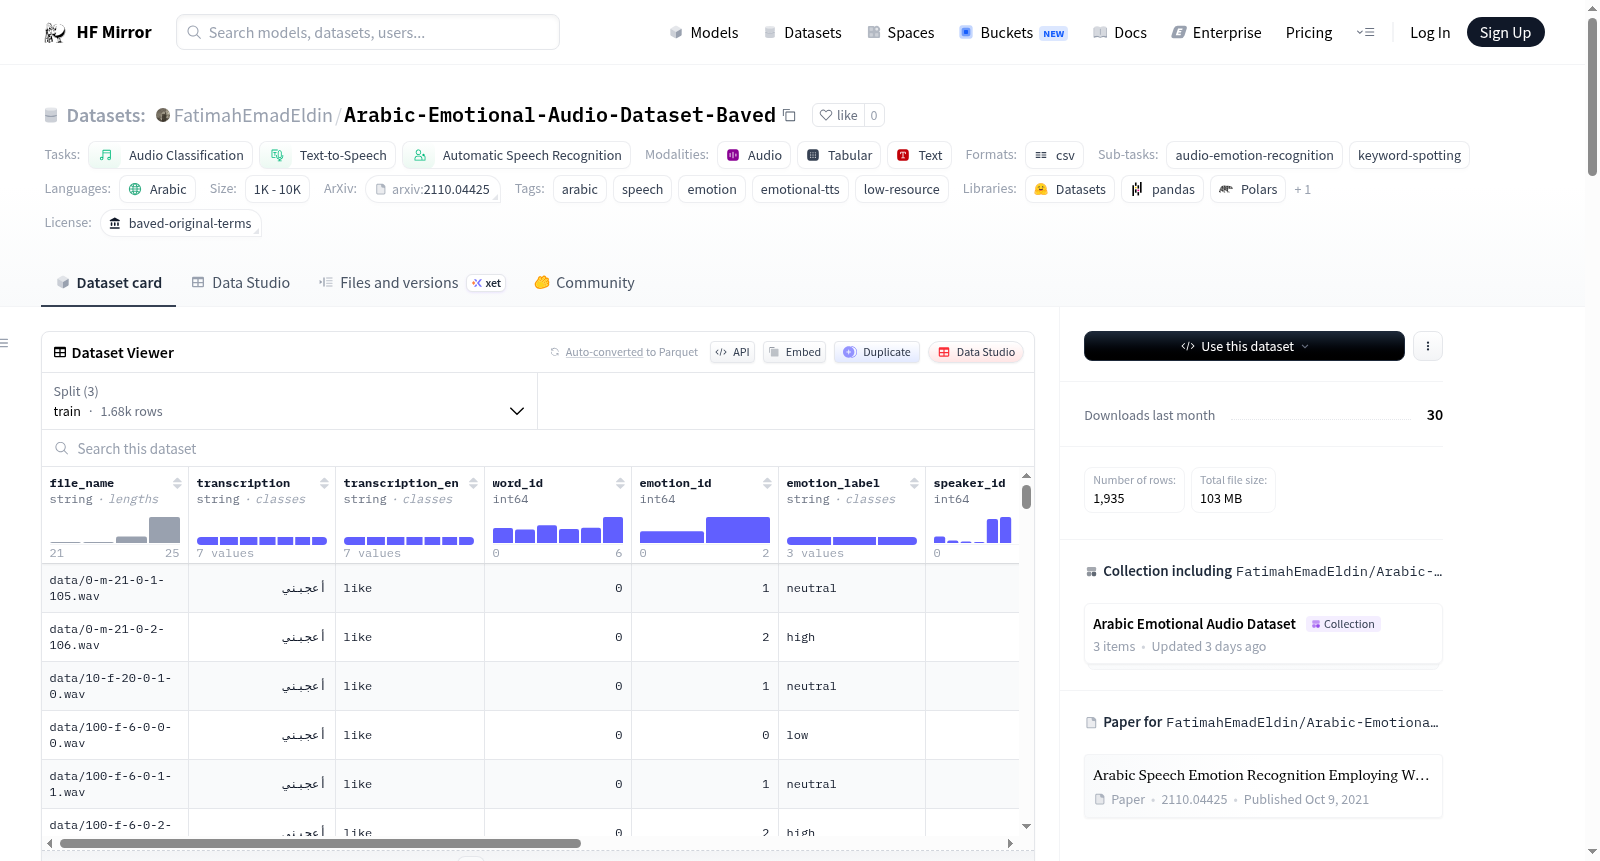This screenshot has height=861, width=1600.
Task: Sort the transcription column
Action: pyautogui.click(x=324, y=483)
